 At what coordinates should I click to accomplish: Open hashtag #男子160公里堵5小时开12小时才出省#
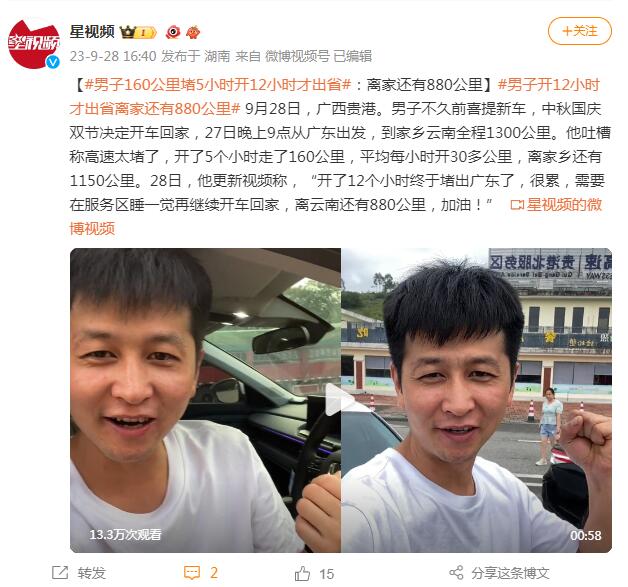[x=218, y=85]
